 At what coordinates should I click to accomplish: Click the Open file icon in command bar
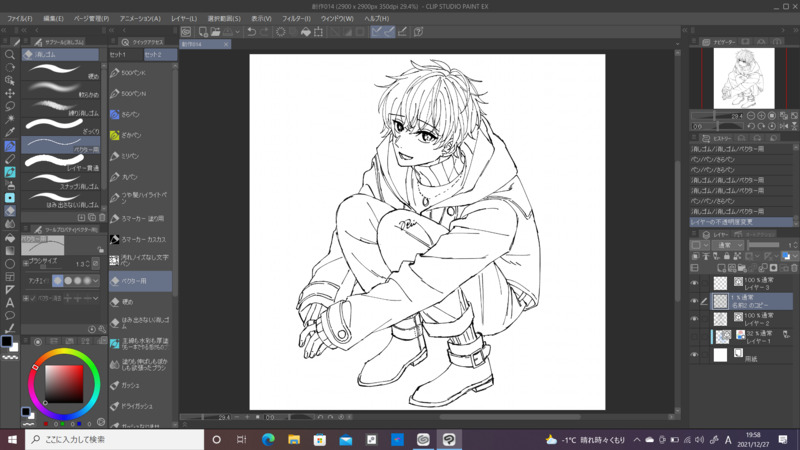click(x=216, y=32)
